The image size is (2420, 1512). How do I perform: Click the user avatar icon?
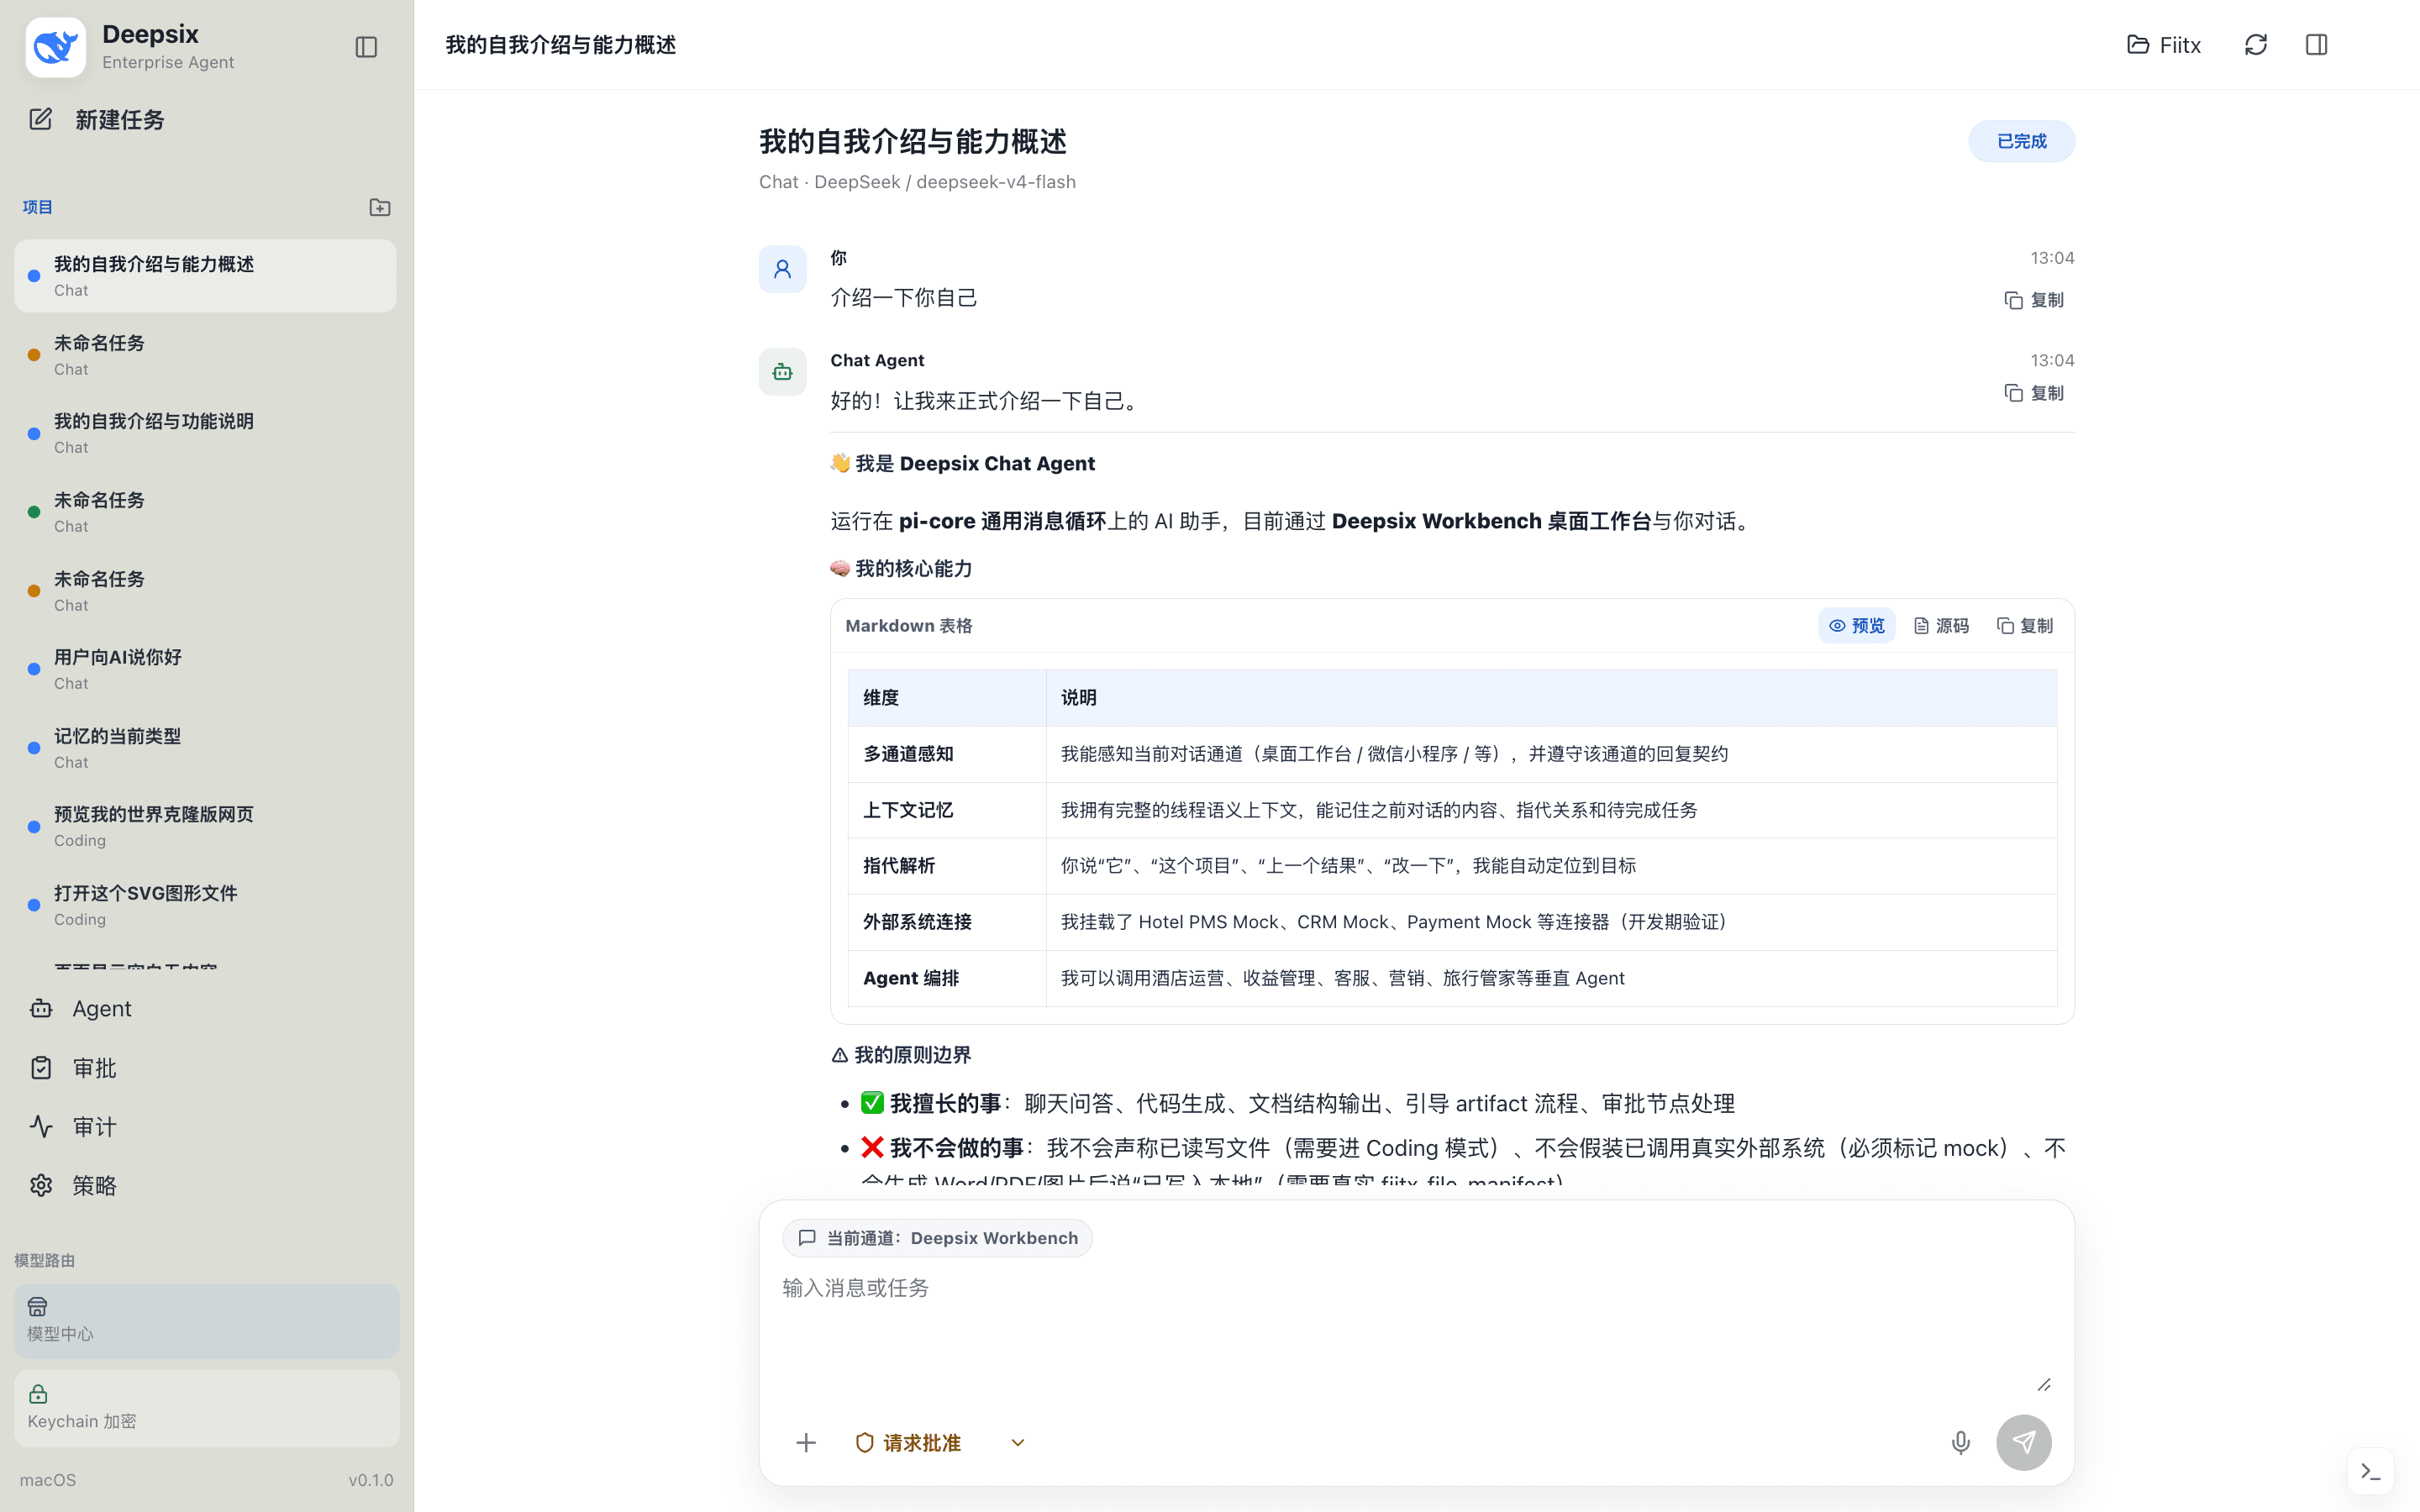click(782, 269)
